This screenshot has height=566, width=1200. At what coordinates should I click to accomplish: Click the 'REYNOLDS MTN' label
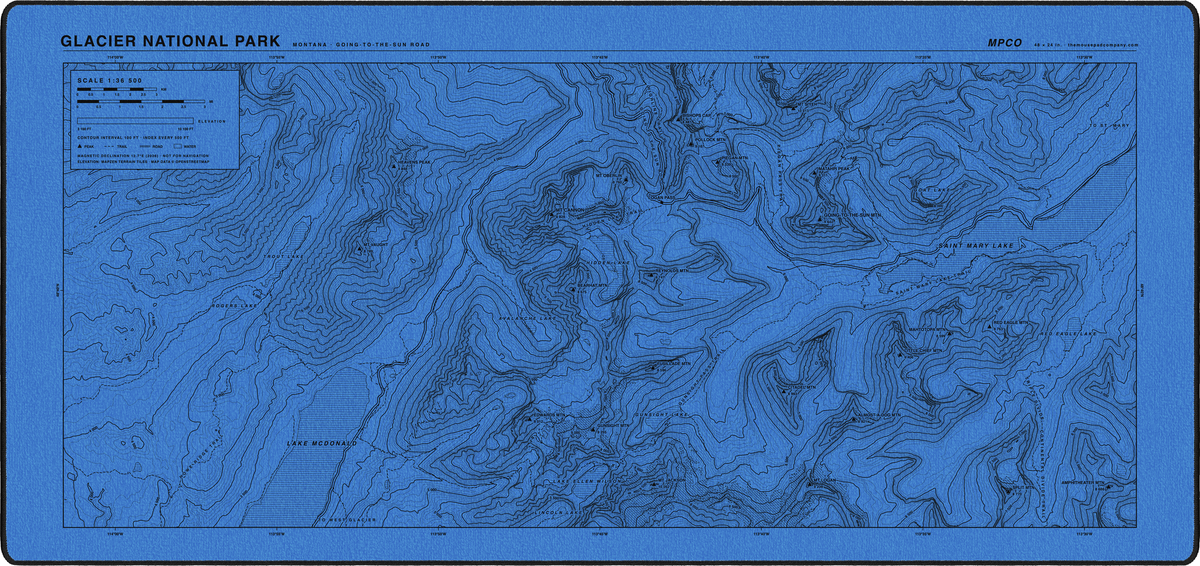tap(672, 271)
